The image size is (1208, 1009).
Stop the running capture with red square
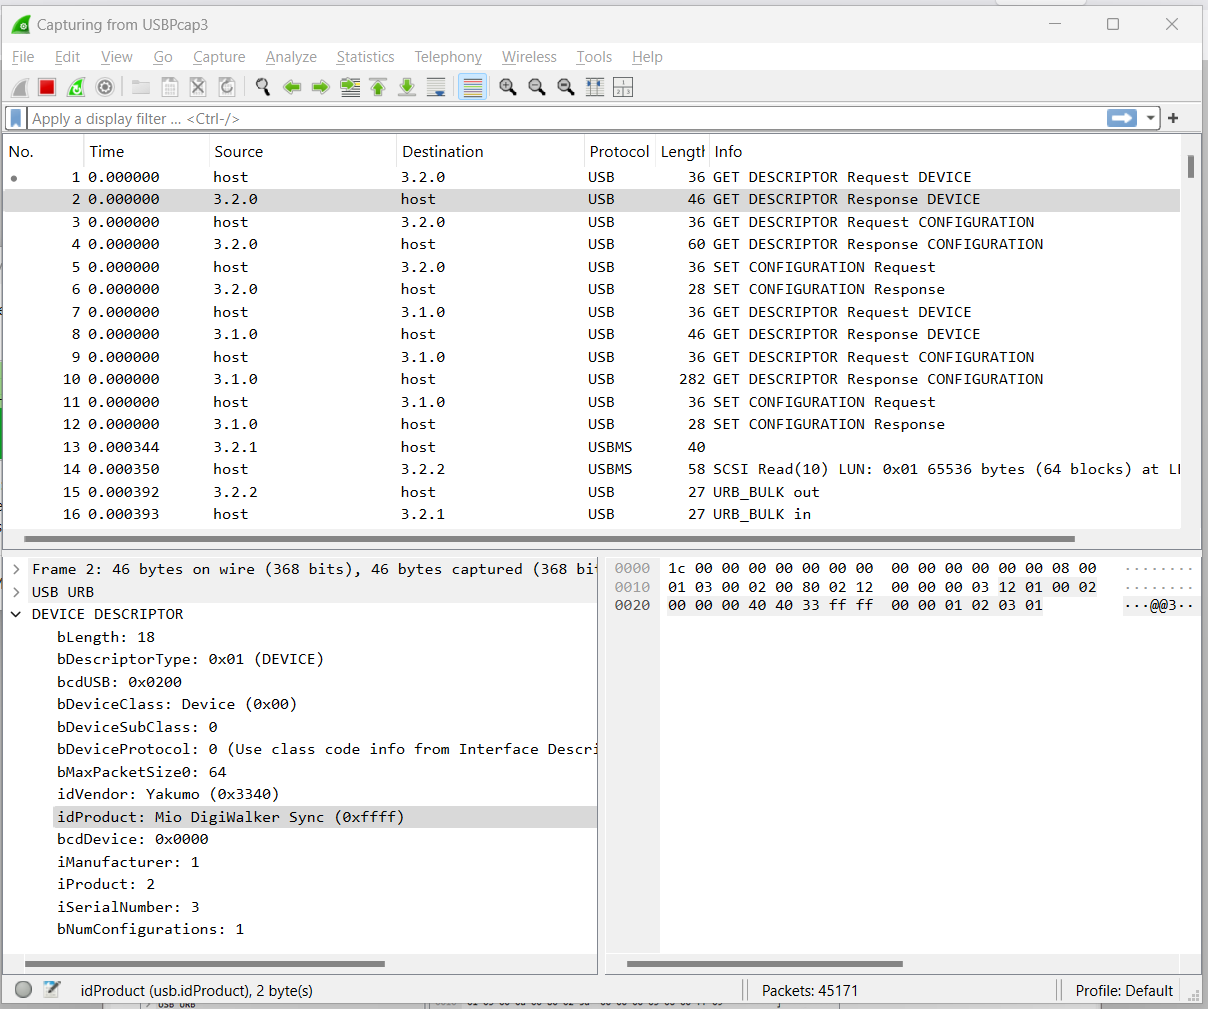coord(47,87)
